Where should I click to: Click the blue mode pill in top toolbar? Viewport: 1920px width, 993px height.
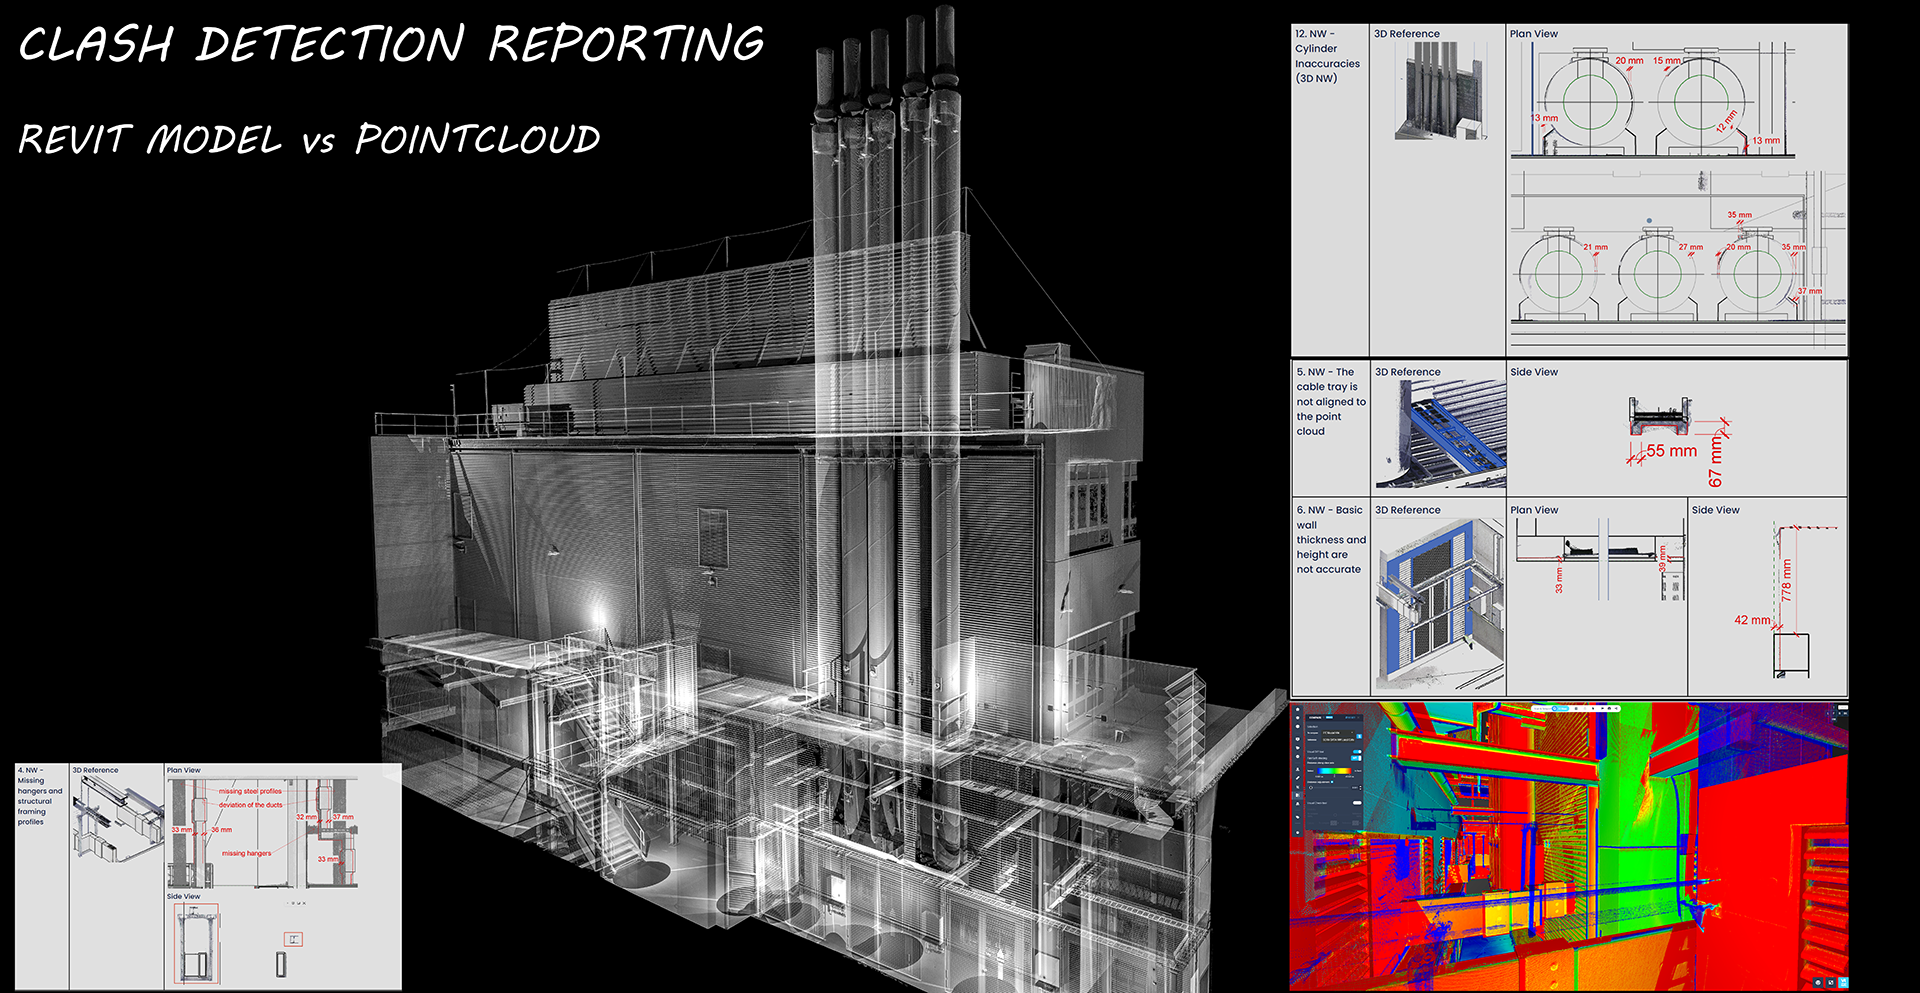tap(1560, 708)
